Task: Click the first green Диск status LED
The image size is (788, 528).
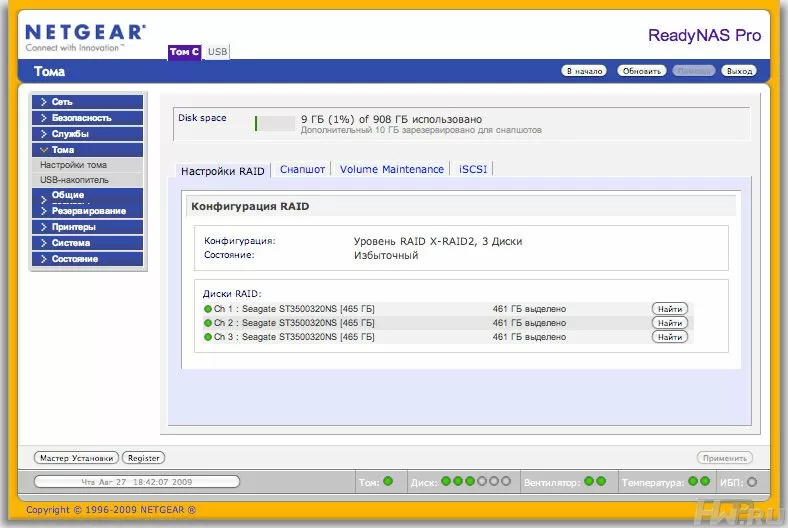Action: tap(446, 481)
